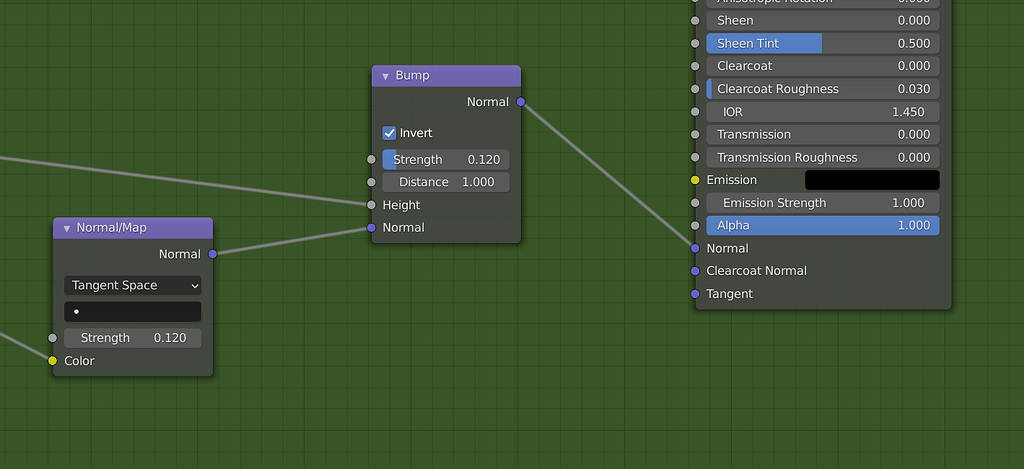Click the yellow Emission input socket
The height and width of the screenshot is (469, 1024).
[695, 180]
